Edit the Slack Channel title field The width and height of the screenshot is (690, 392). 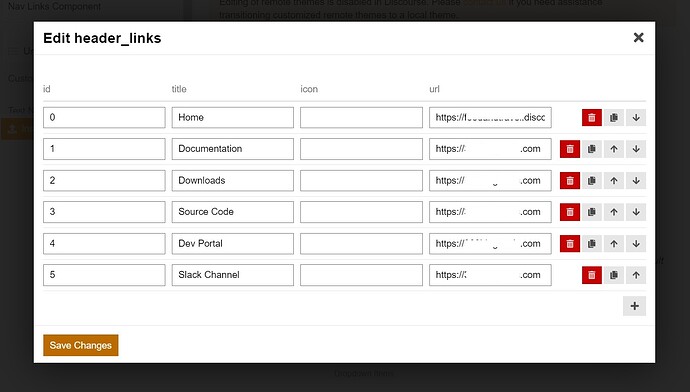(233, 275)
